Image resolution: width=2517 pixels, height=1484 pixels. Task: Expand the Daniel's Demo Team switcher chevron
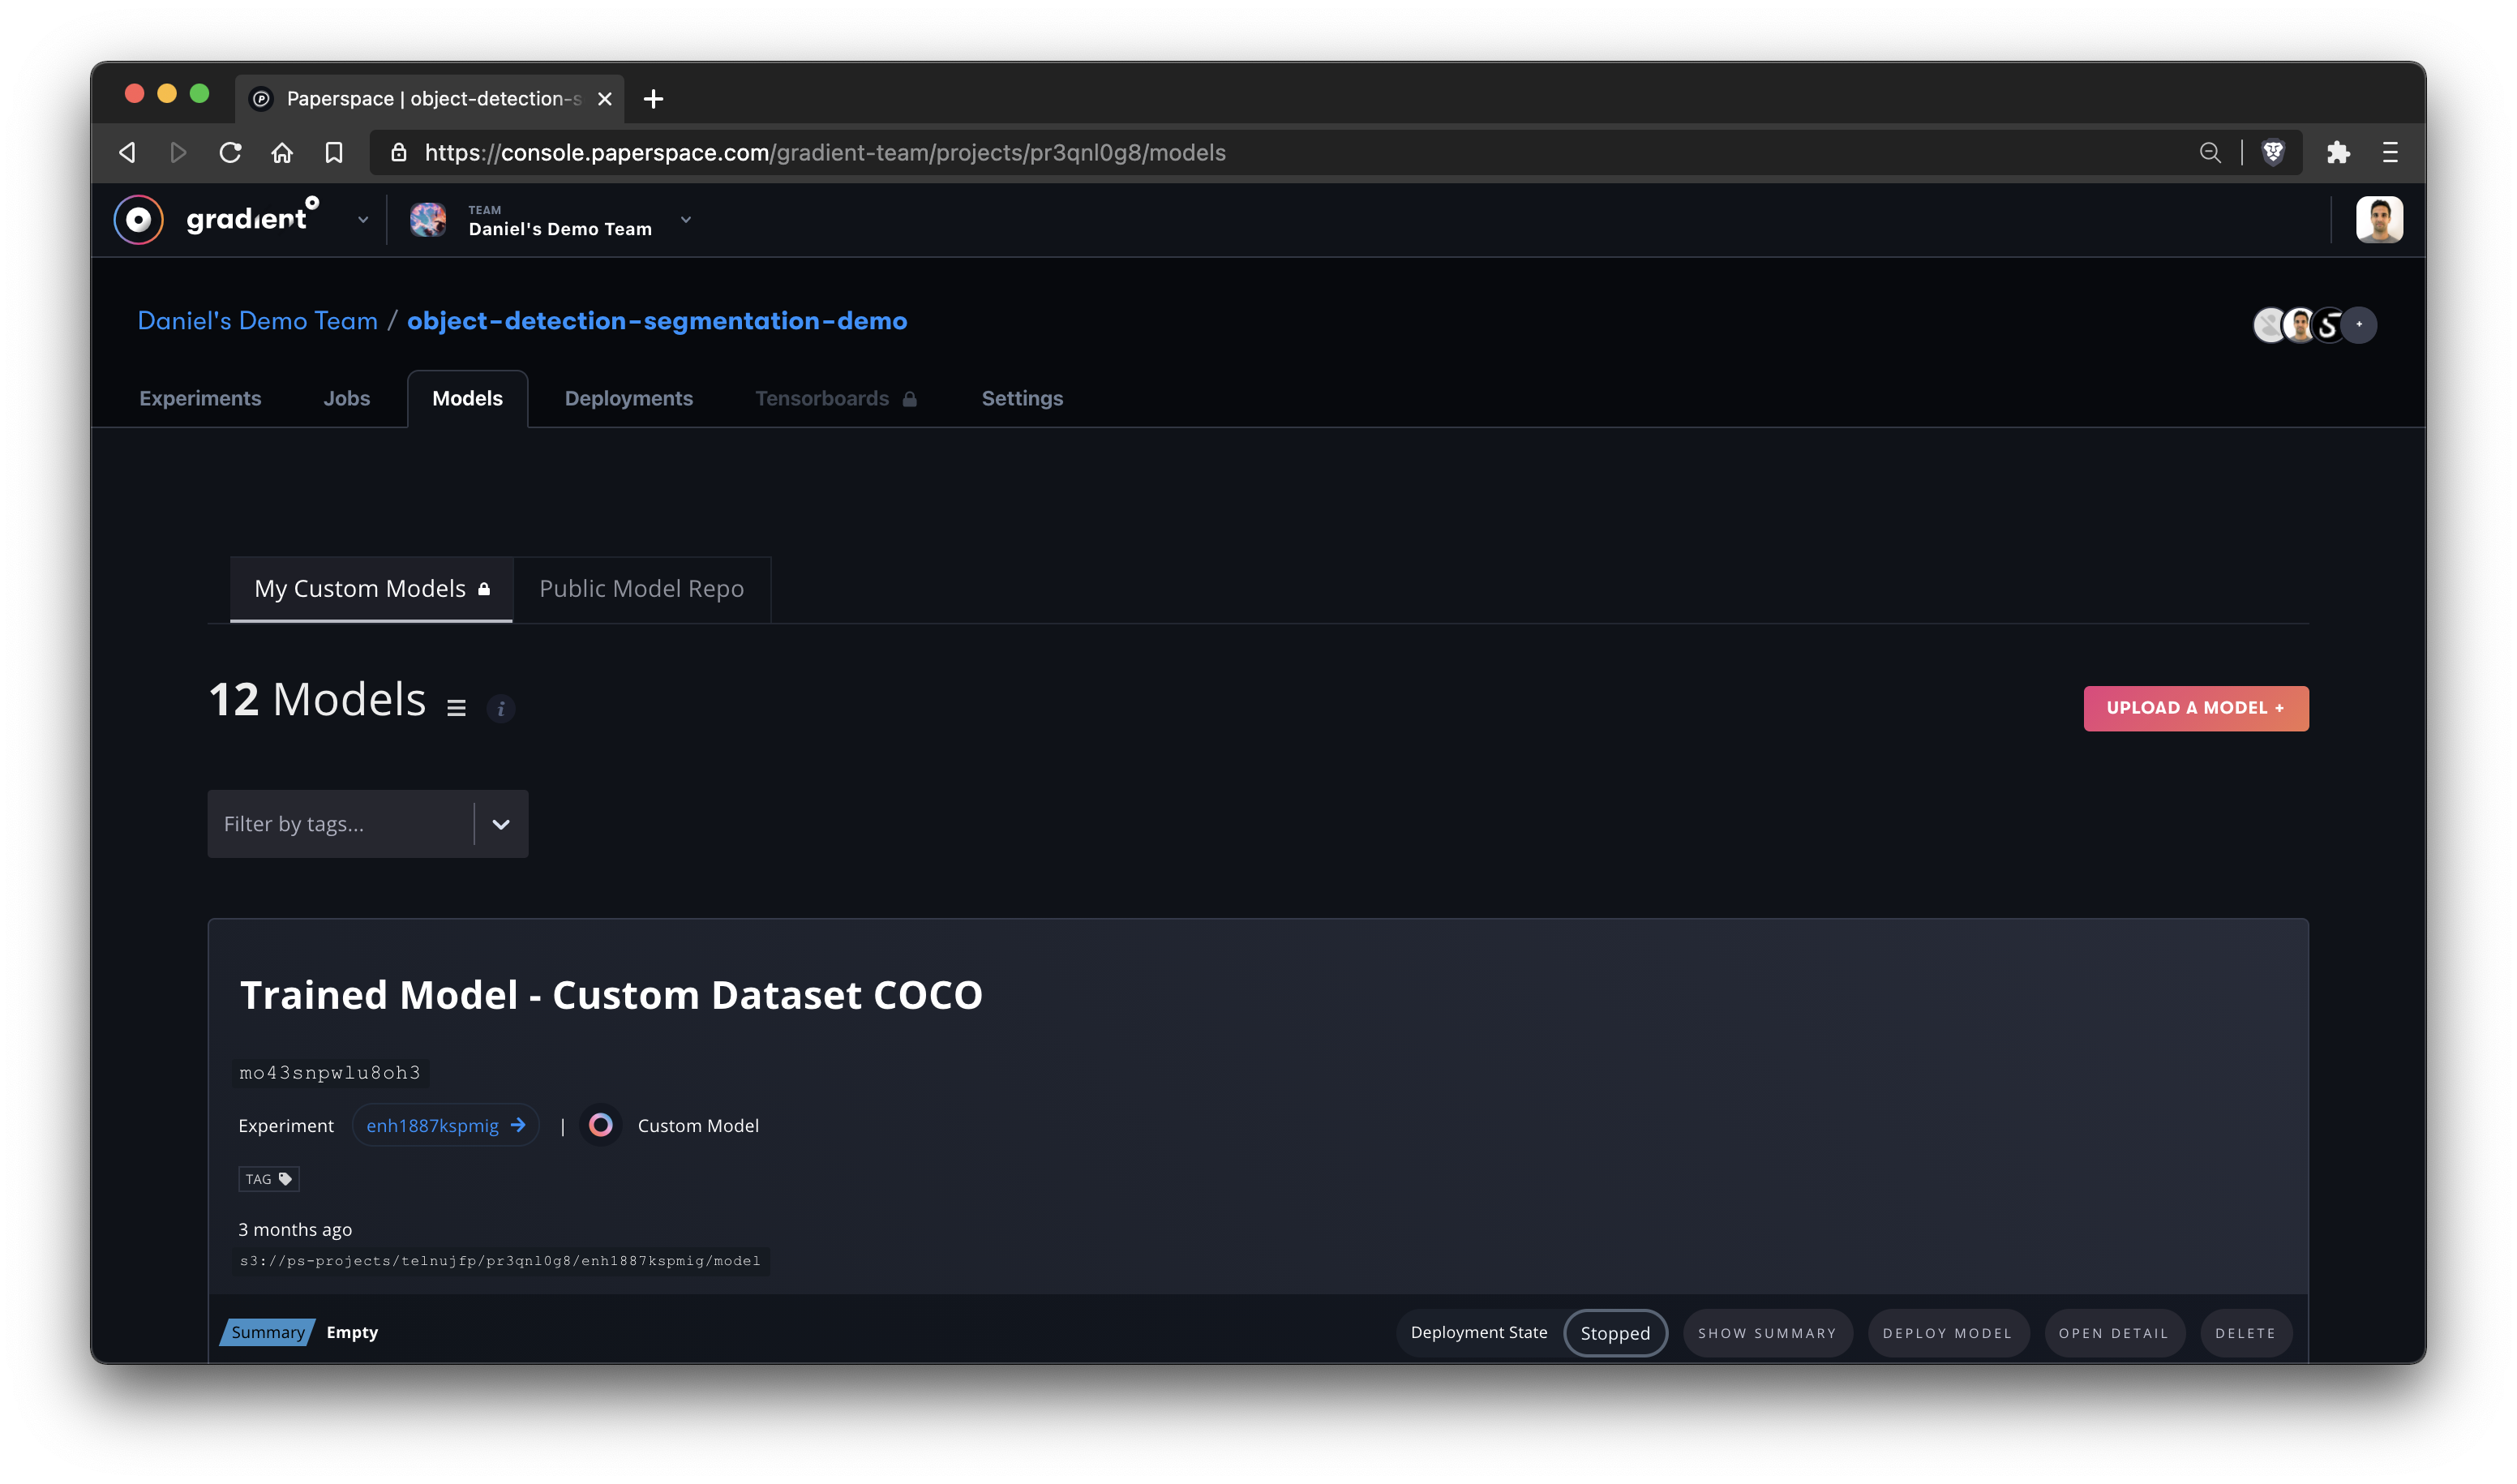point(686,219)
